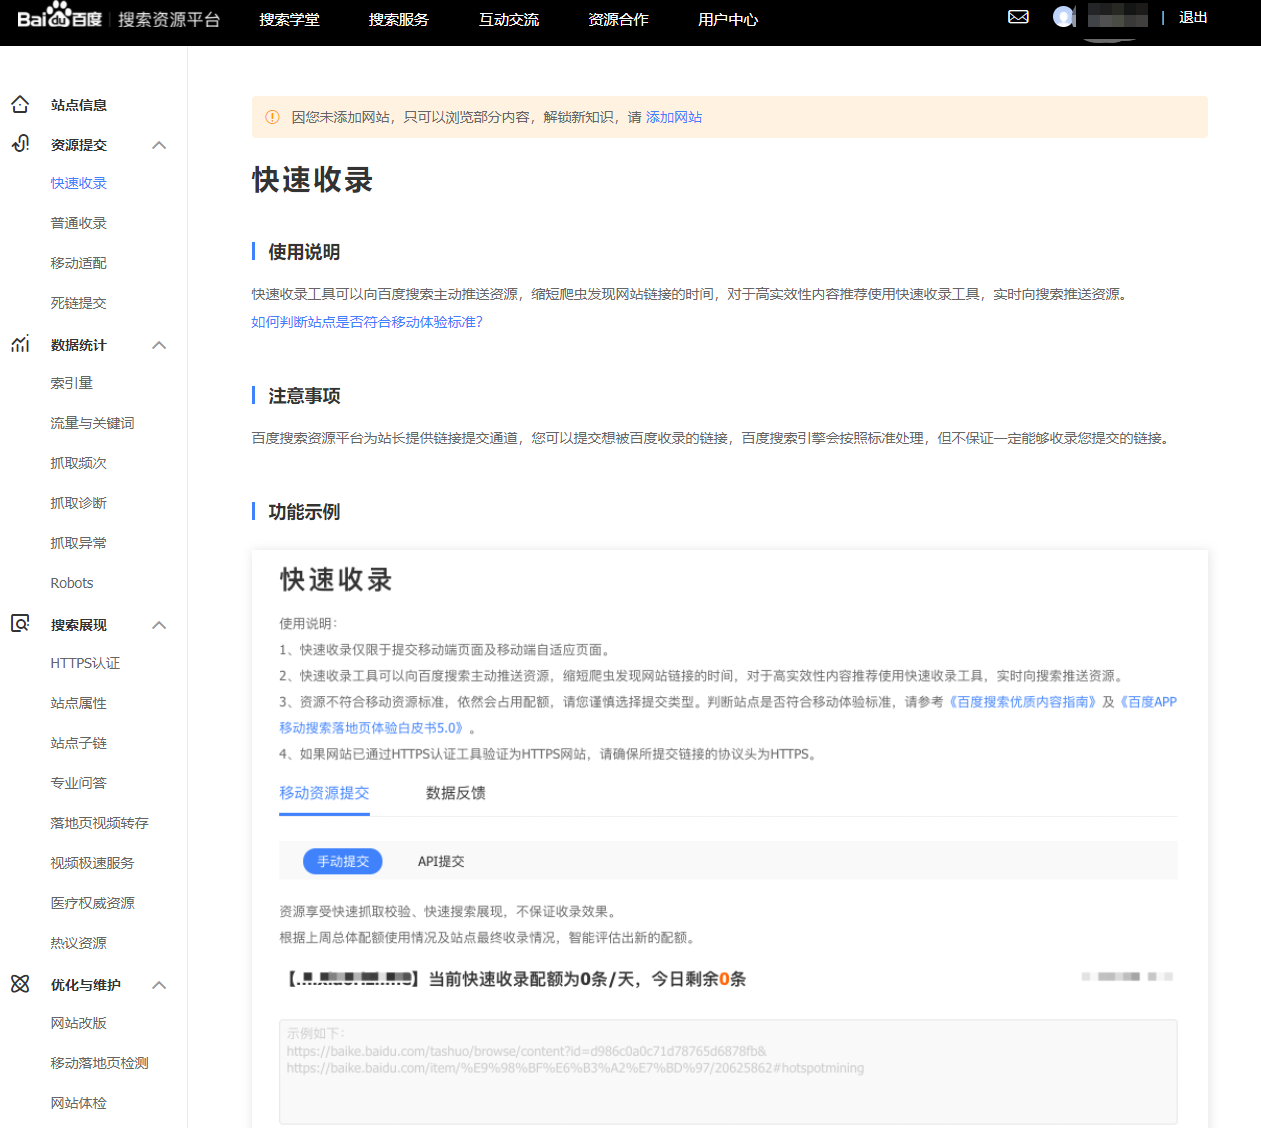
Task: Click the 优化与维护 section icon
Action: click(20, 984)
